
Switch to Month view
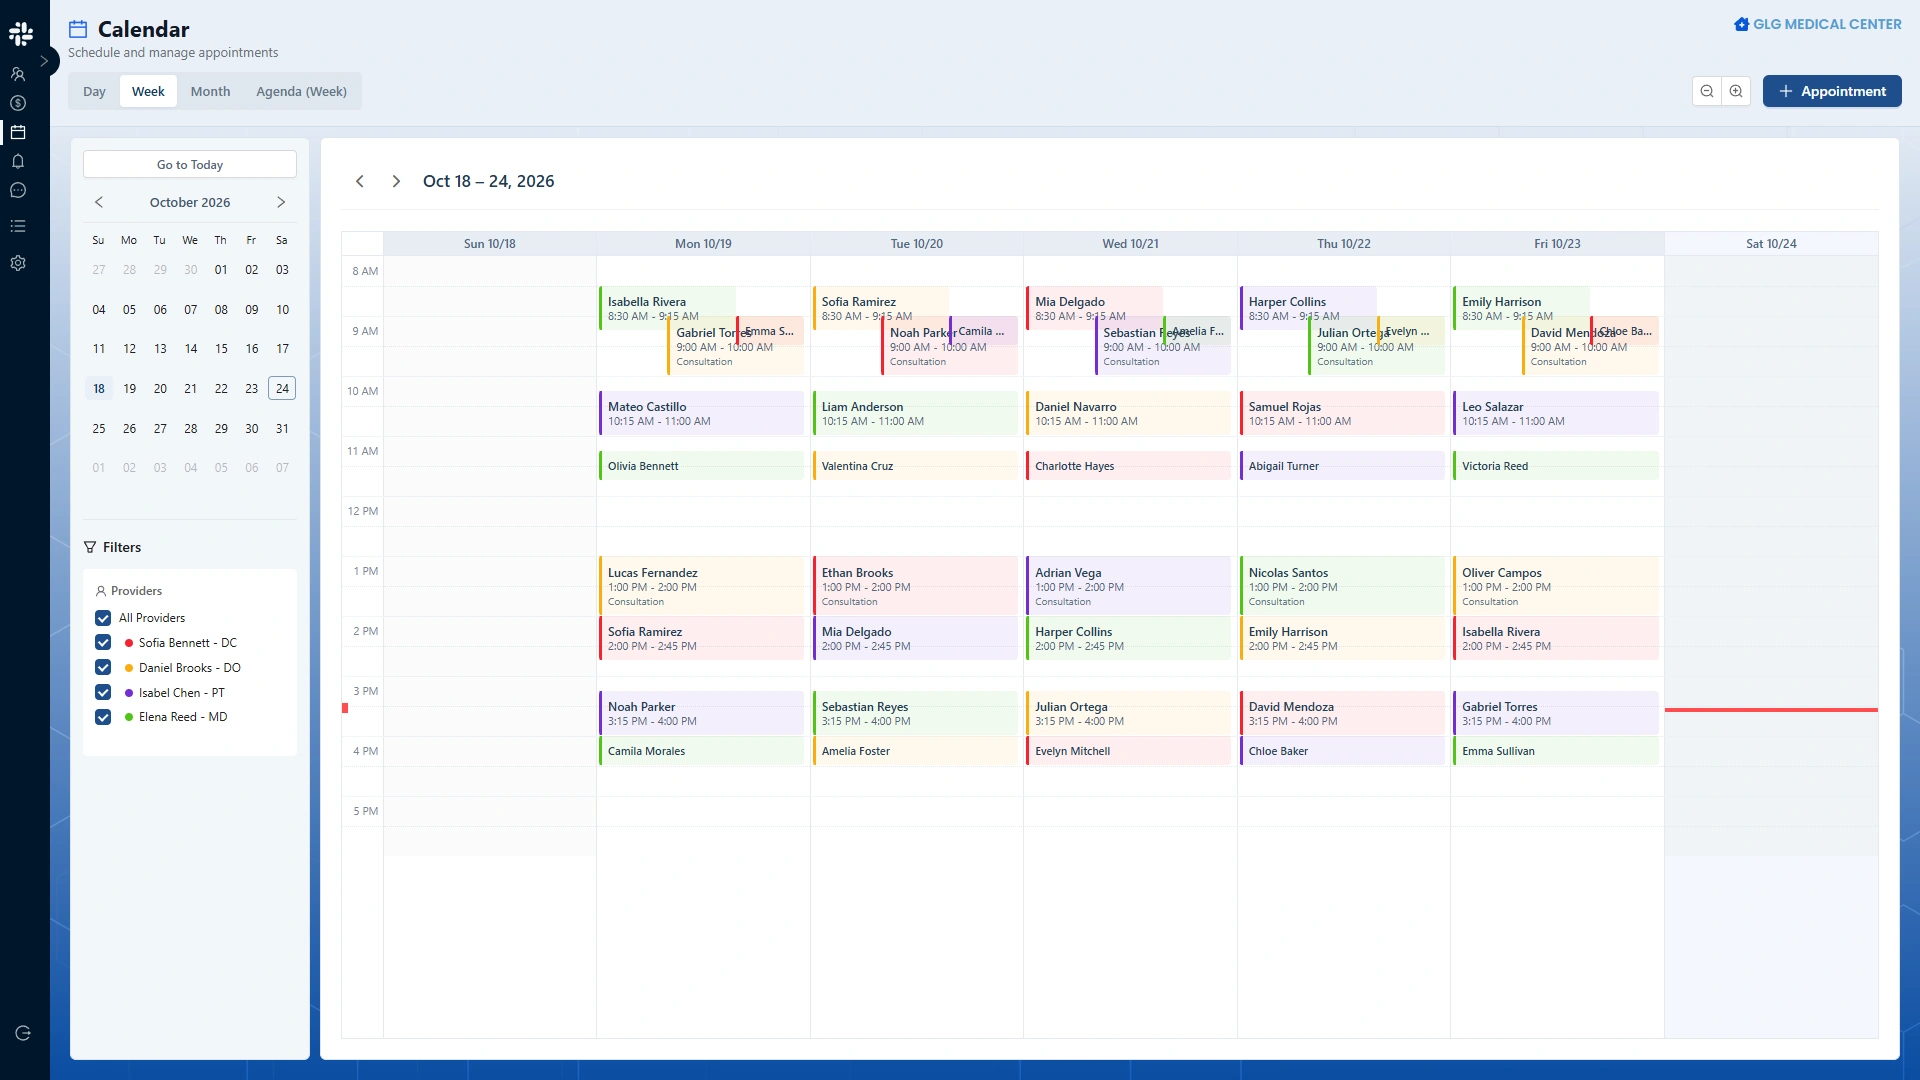click(x=210, y=91)
